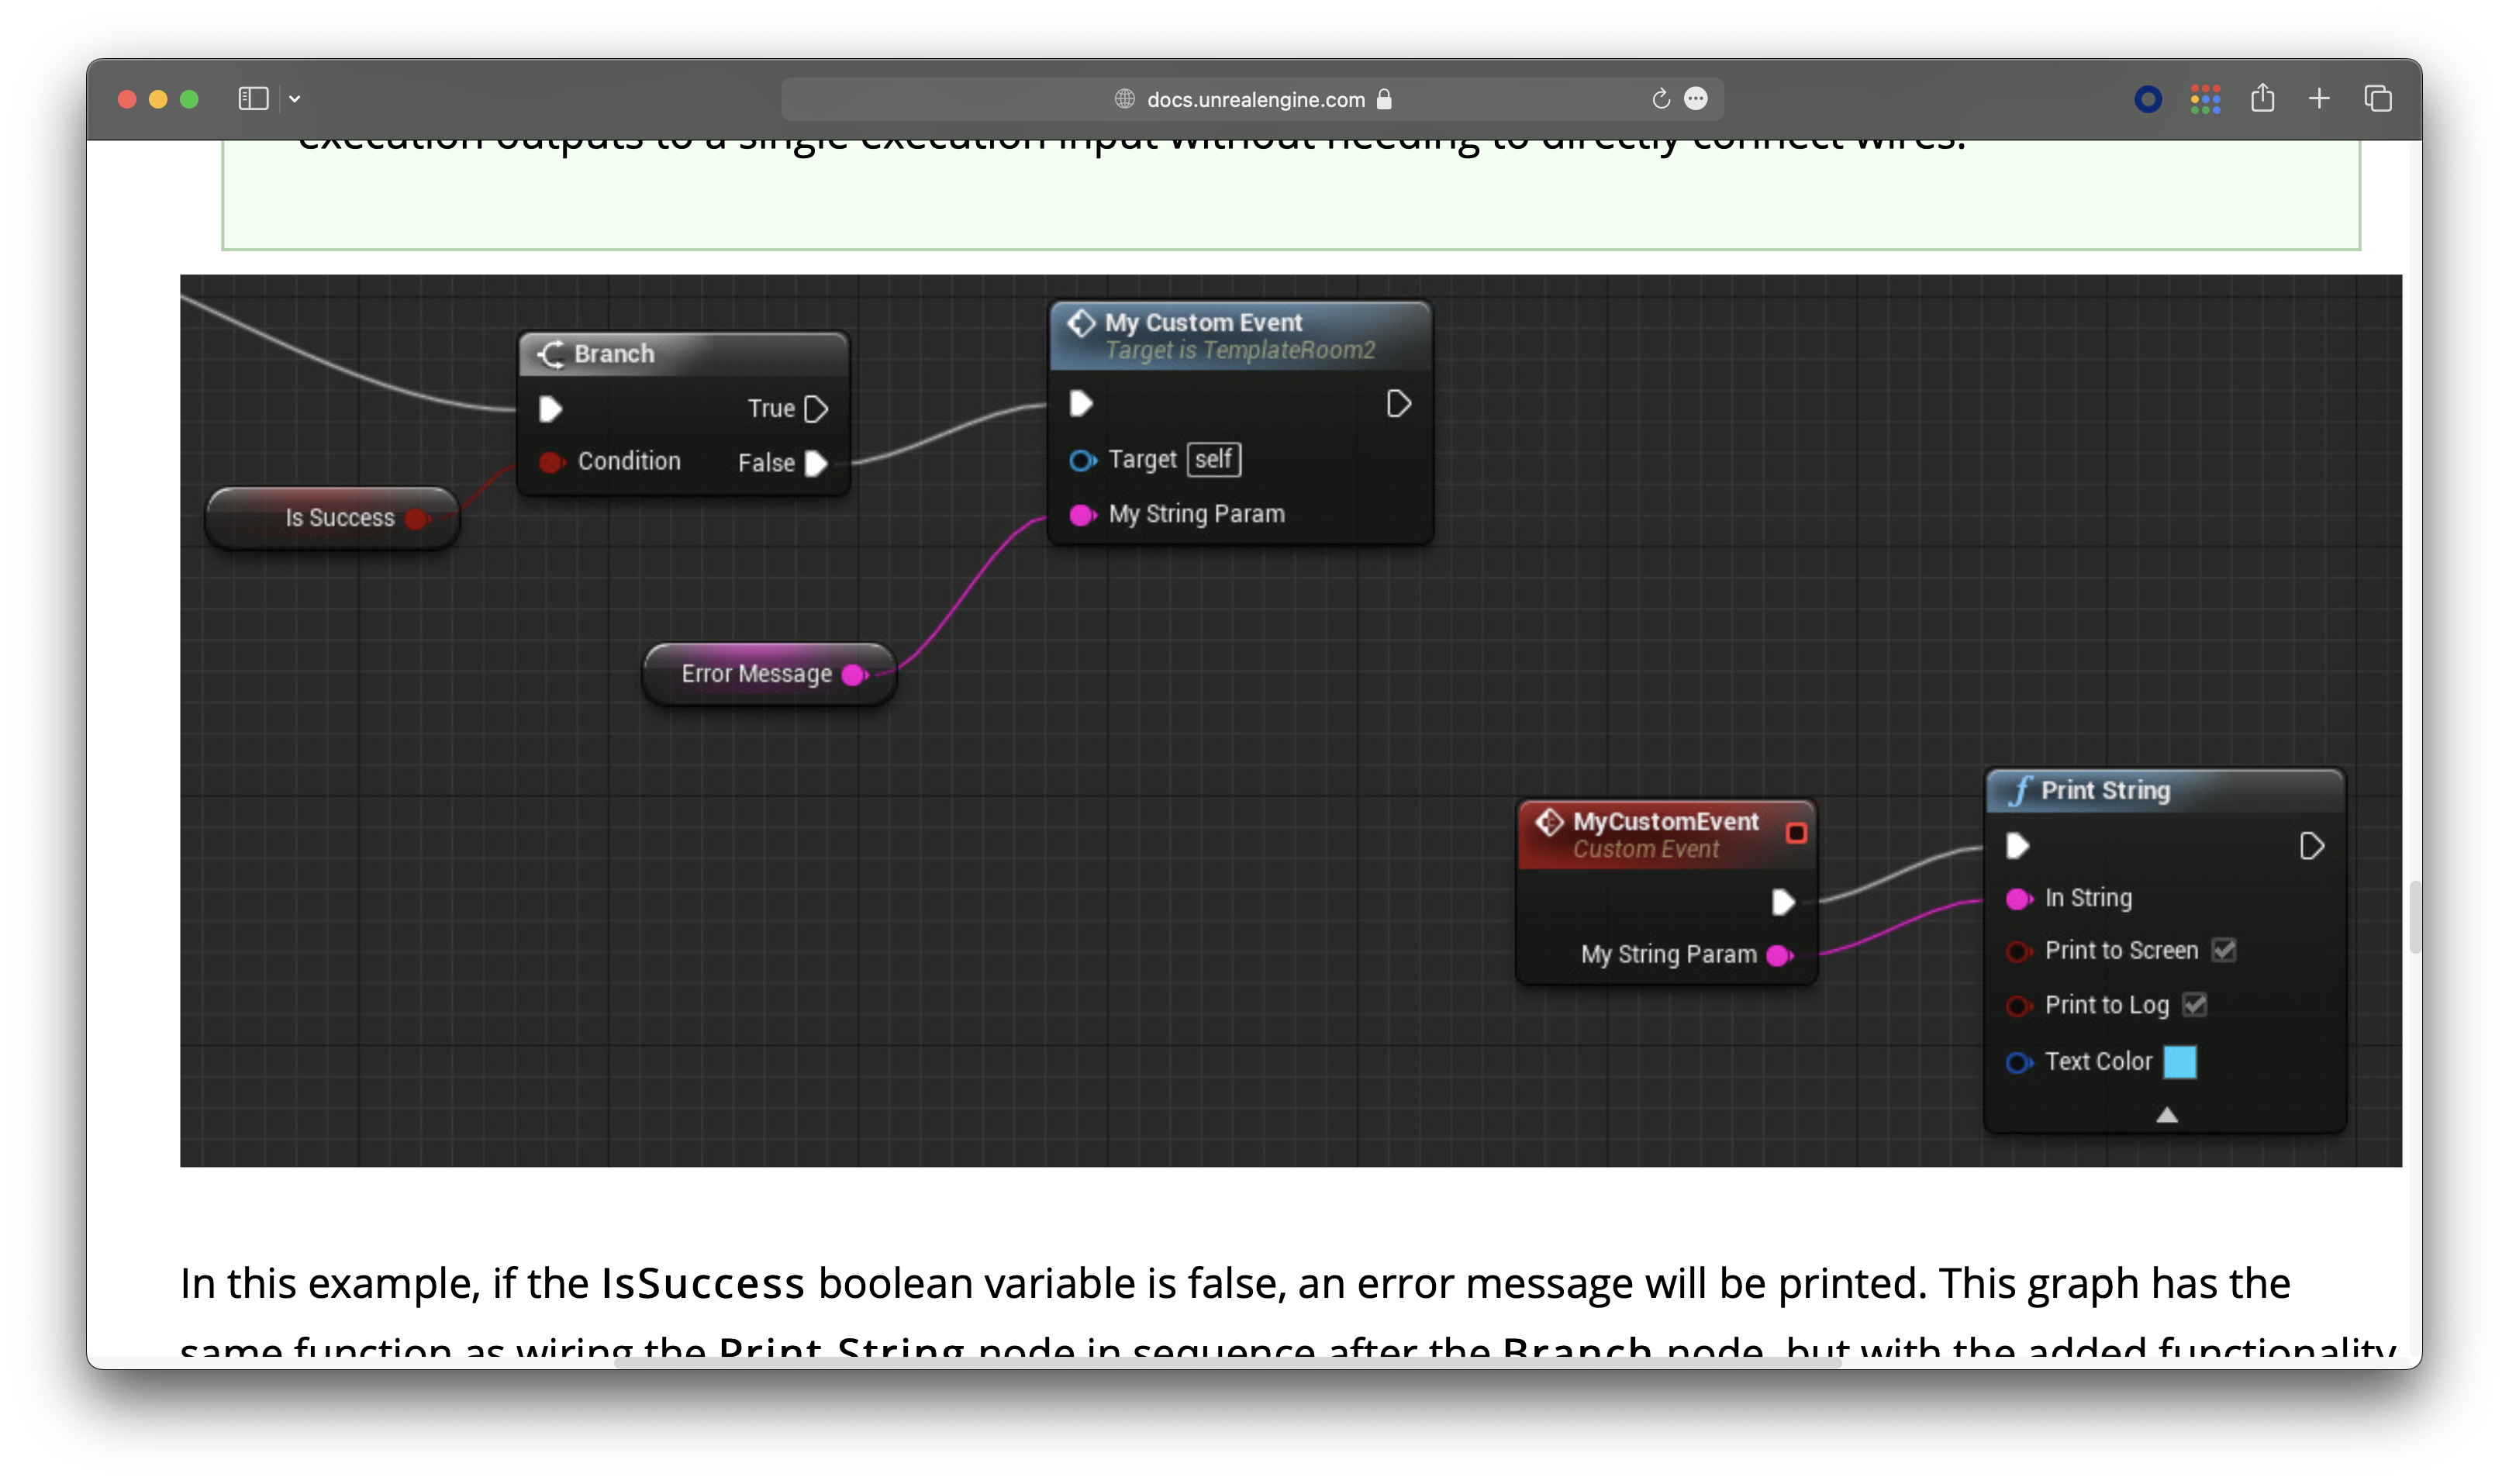Open a new tab with plus icon
The height and width of the screenshot is (1484, 2509).
[x=2319, y=99]
